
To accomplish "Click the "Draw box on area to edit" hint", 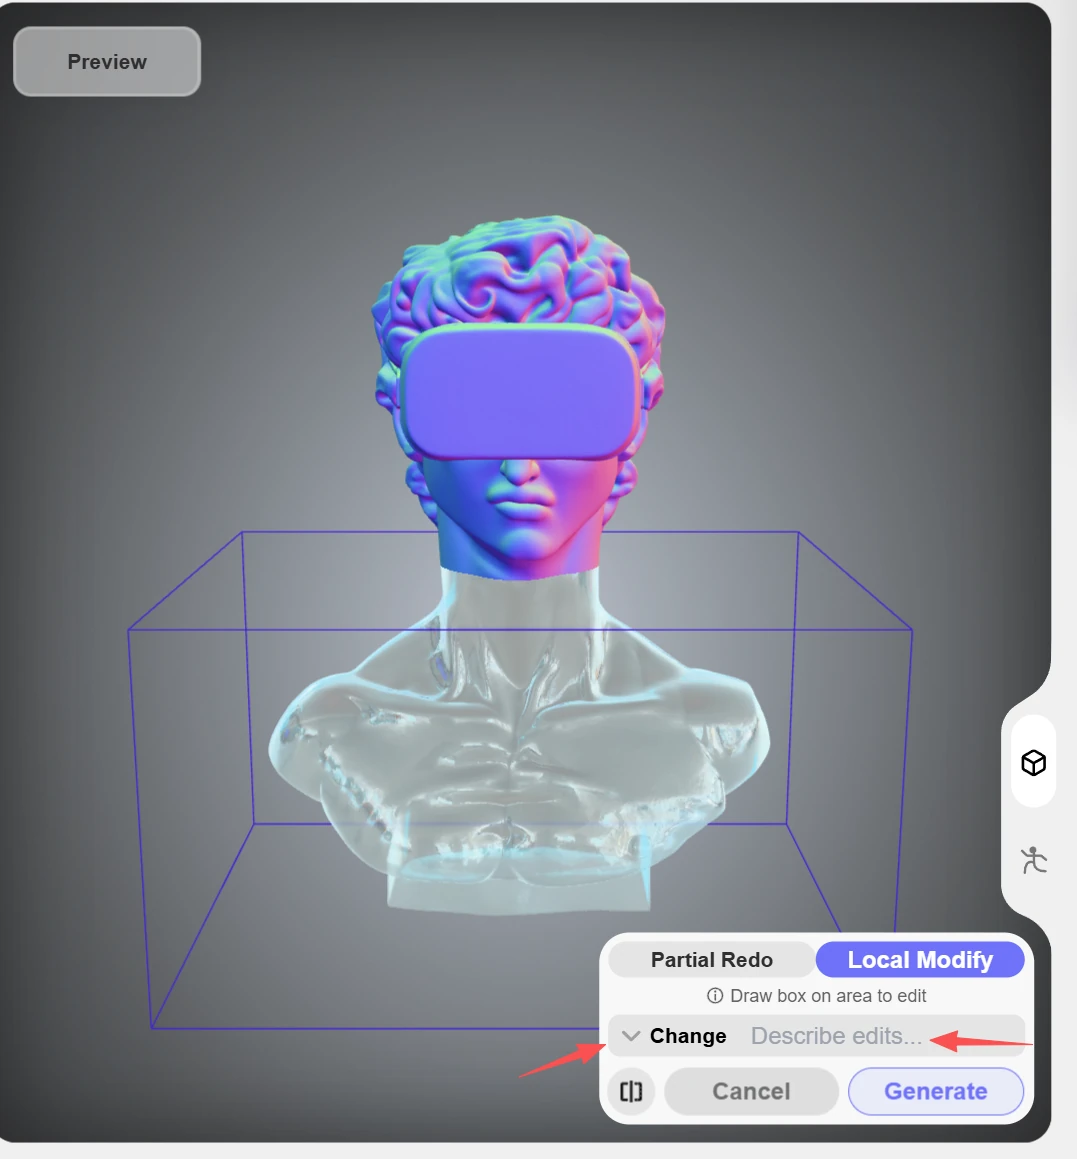I will point(828,996).
